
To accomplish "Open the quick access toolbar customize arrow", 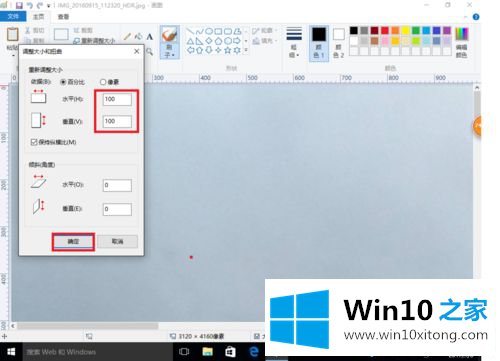I will pos(49,6).
